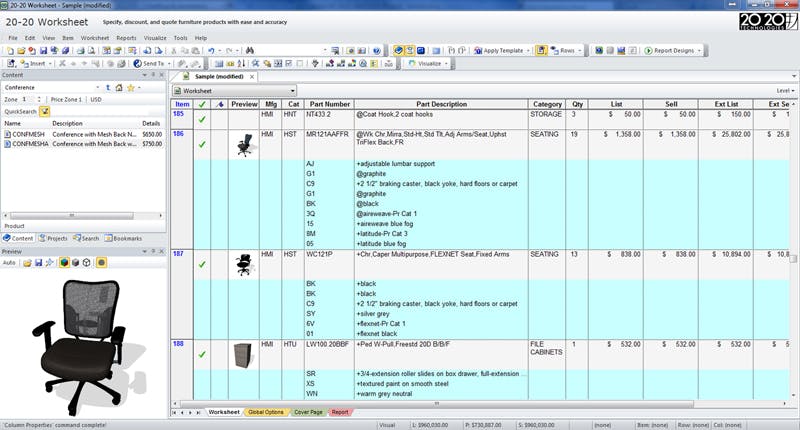Switch to the Global Options sheet tab

266,412
